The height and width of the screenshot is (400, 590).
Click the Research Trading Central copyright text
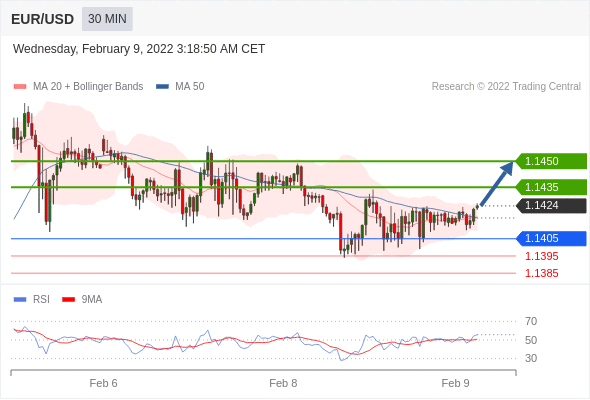pyautogui.click(x=506, y=87)
